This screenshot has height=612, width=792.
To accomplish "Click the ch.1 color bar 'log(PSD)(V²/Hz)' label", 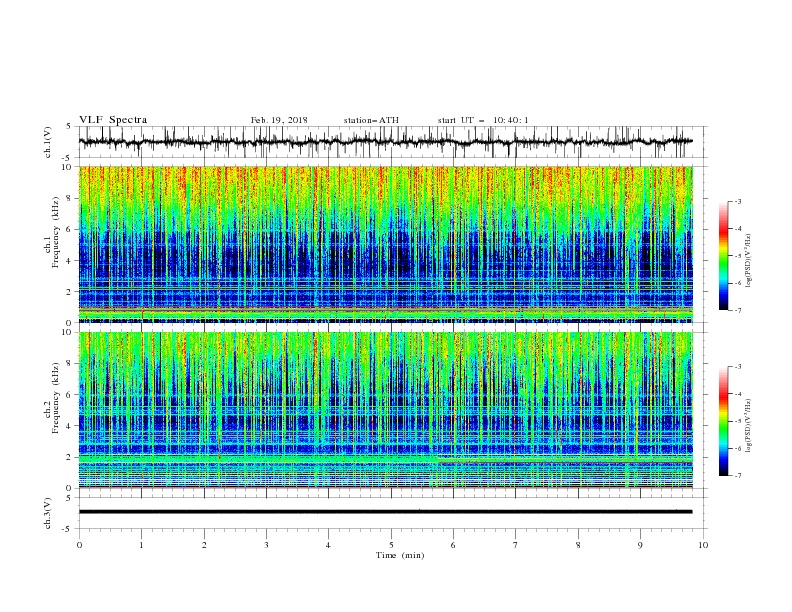I will tap(749, 261).
